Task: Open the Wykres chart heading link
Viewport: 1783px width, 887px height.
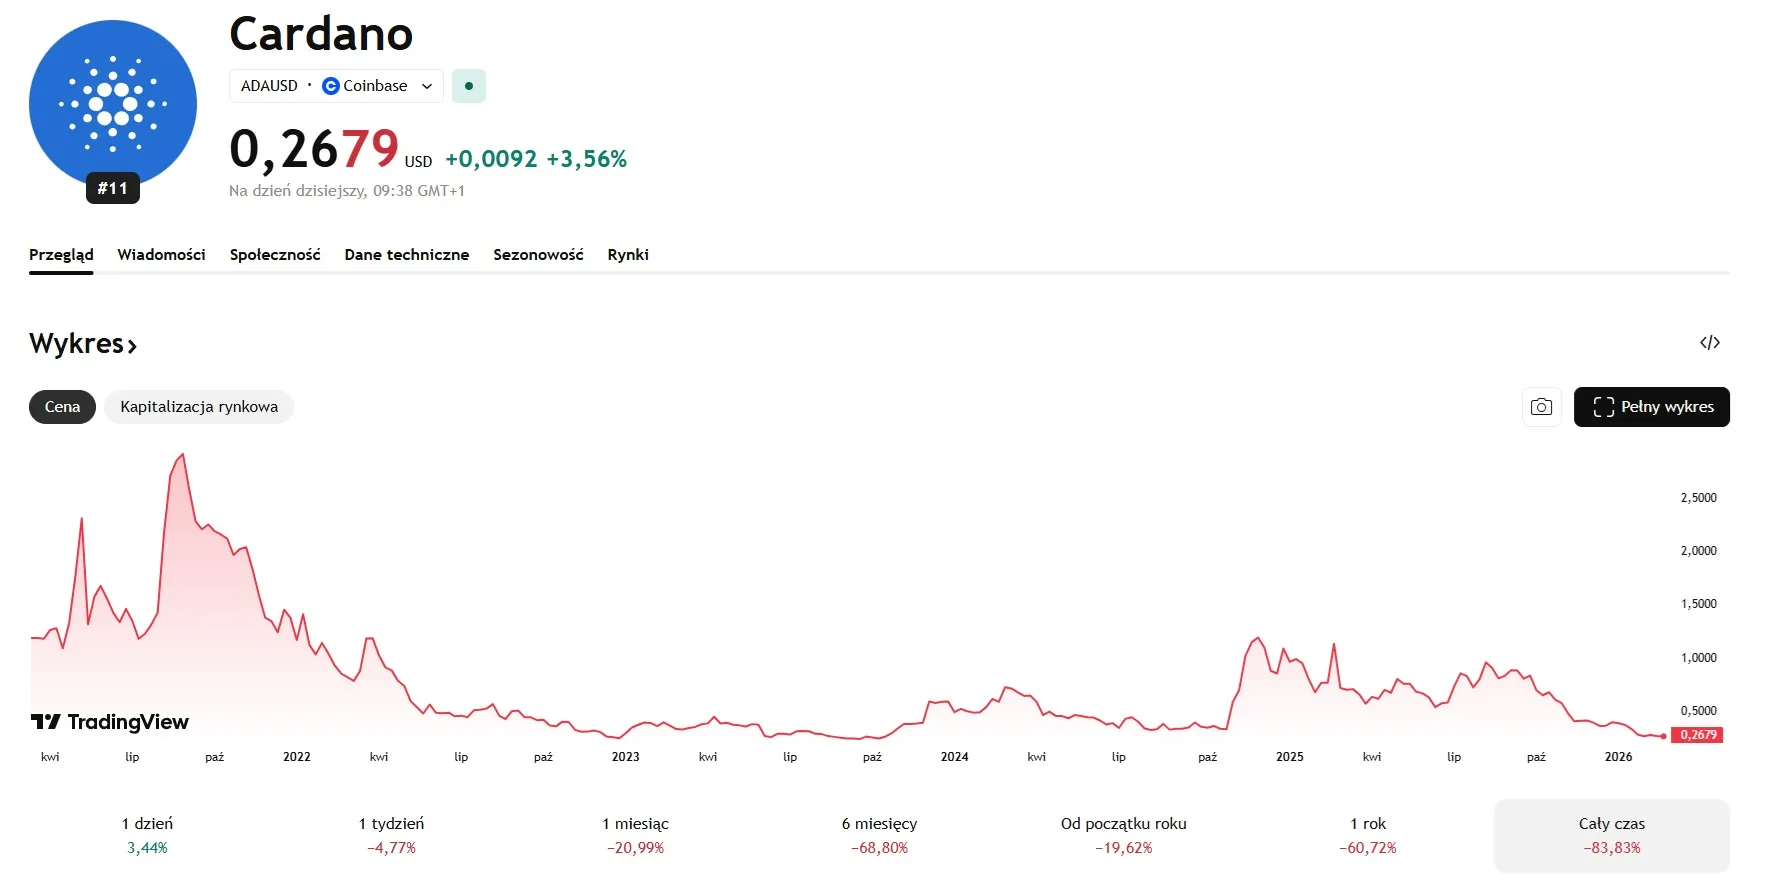Action: (x=83, y=344)
